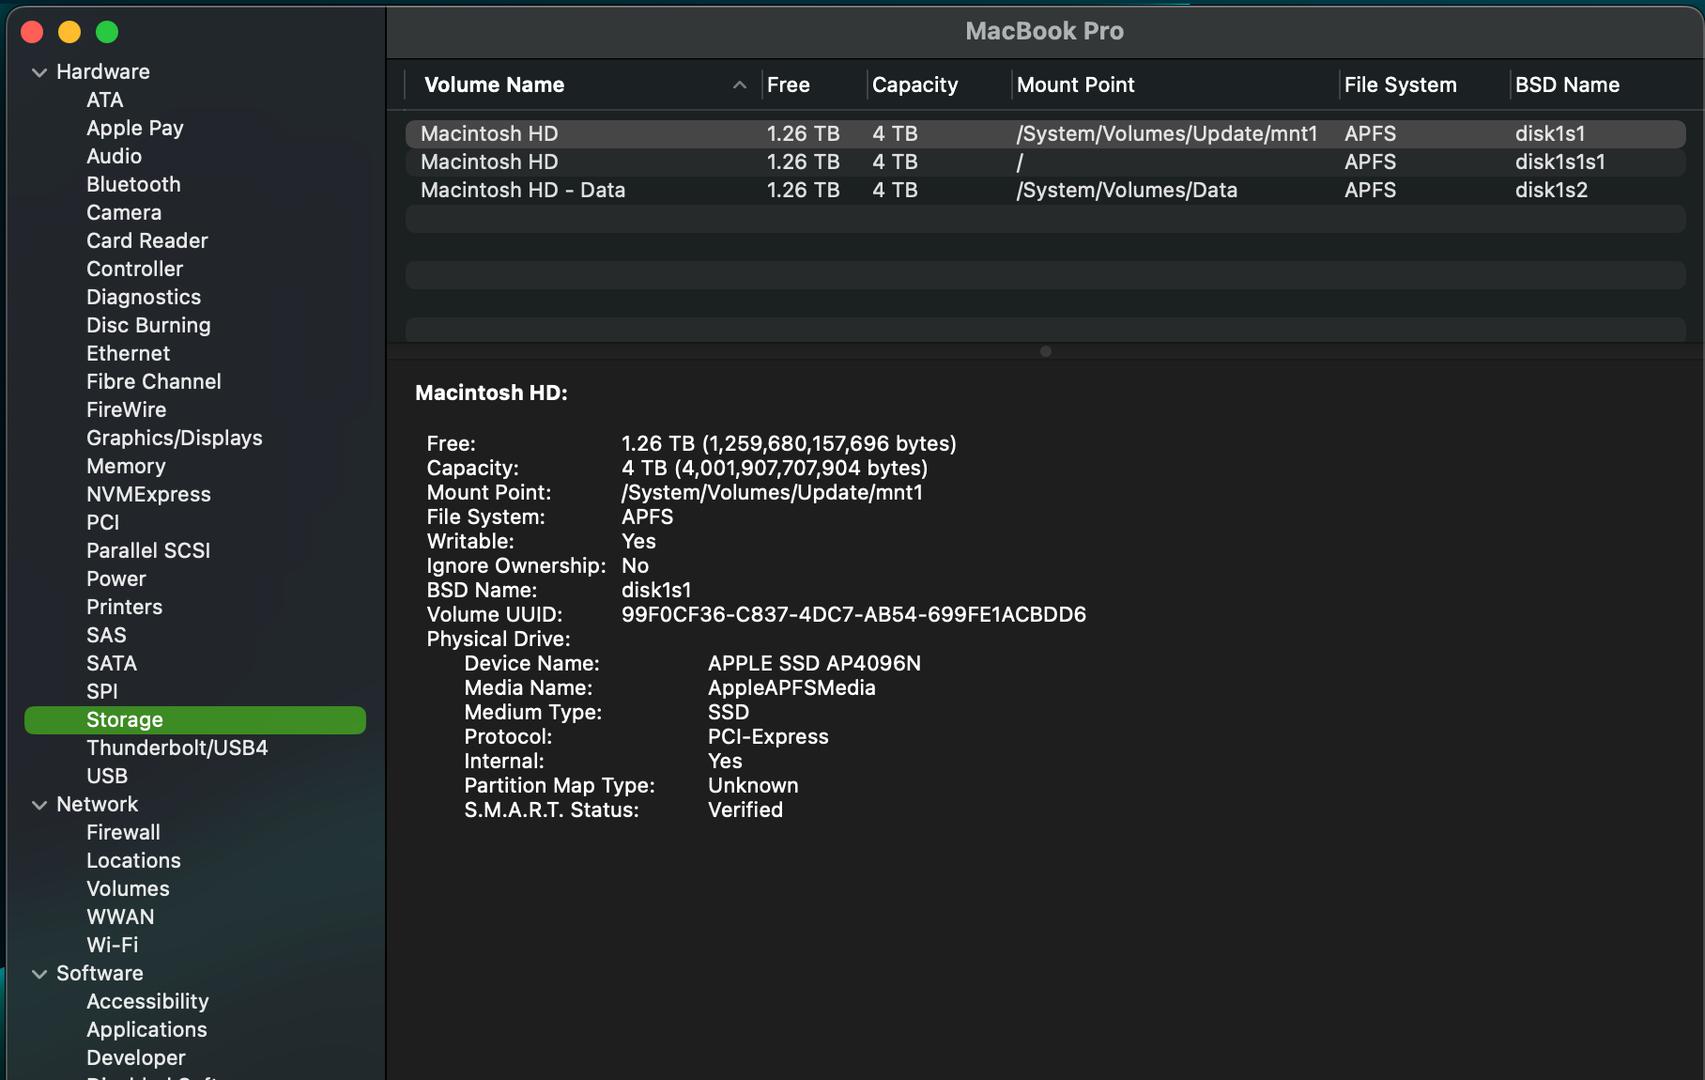This screenshot has height=1080, width=1705.
Task: Open Wi-Fi network information
Action: pos(112,945)
